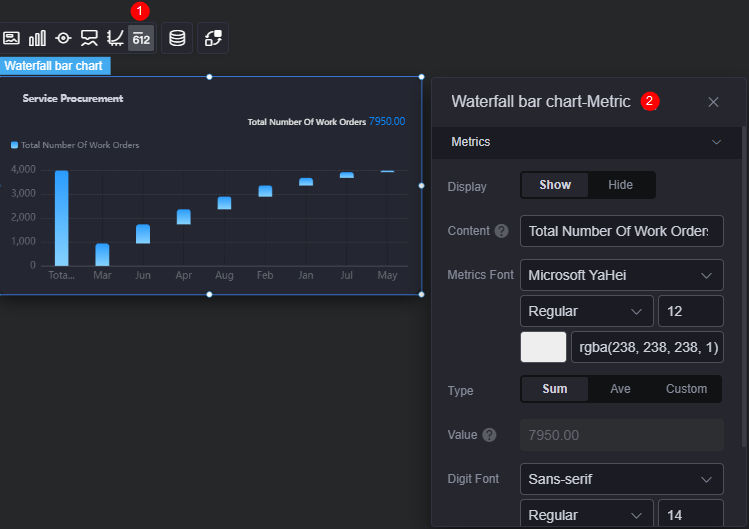Screen dimensions: 749x529
Task: Open the axis settings toolbar icon
Action: point(115,38)
